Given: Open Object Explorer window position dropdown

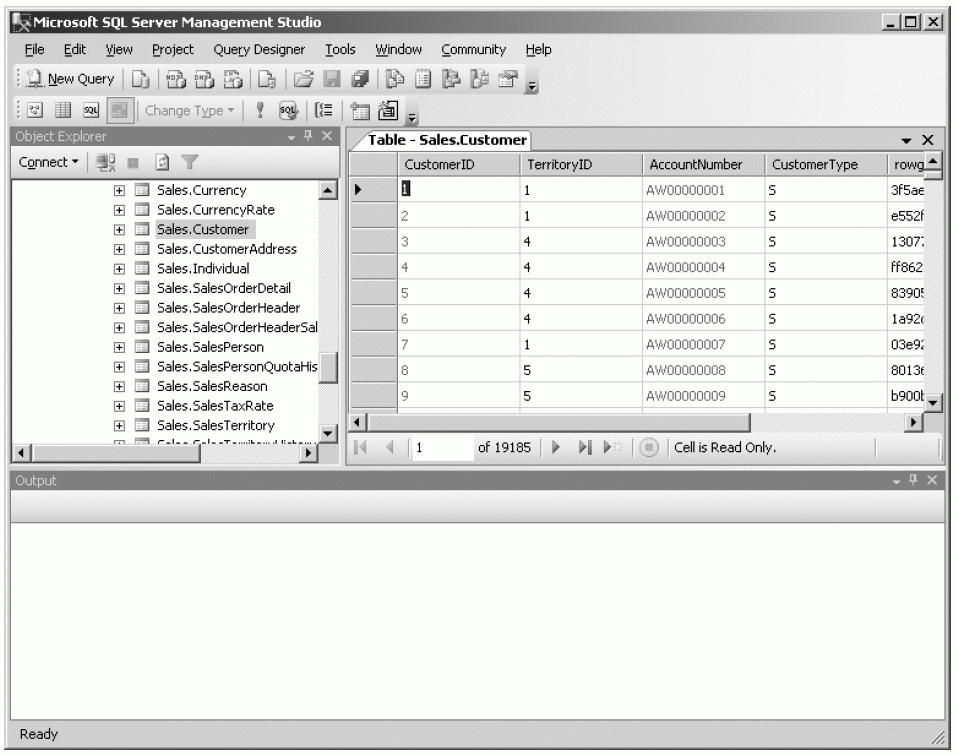Looking at the screenshot, I should 291,137.
